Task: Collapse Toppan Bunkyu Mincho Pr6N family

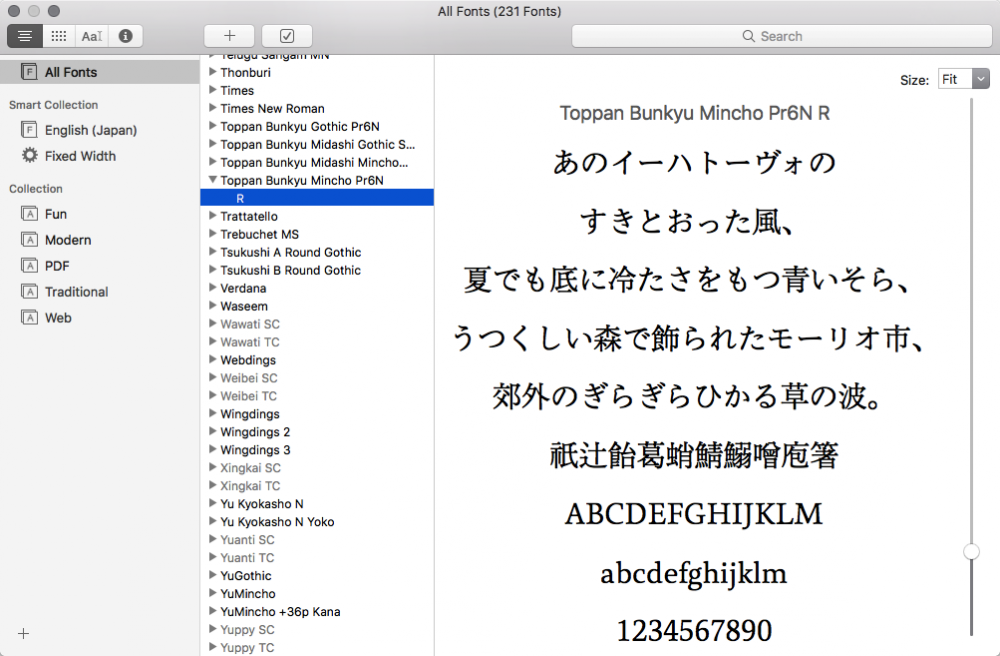Action: (x=213, y=180)
